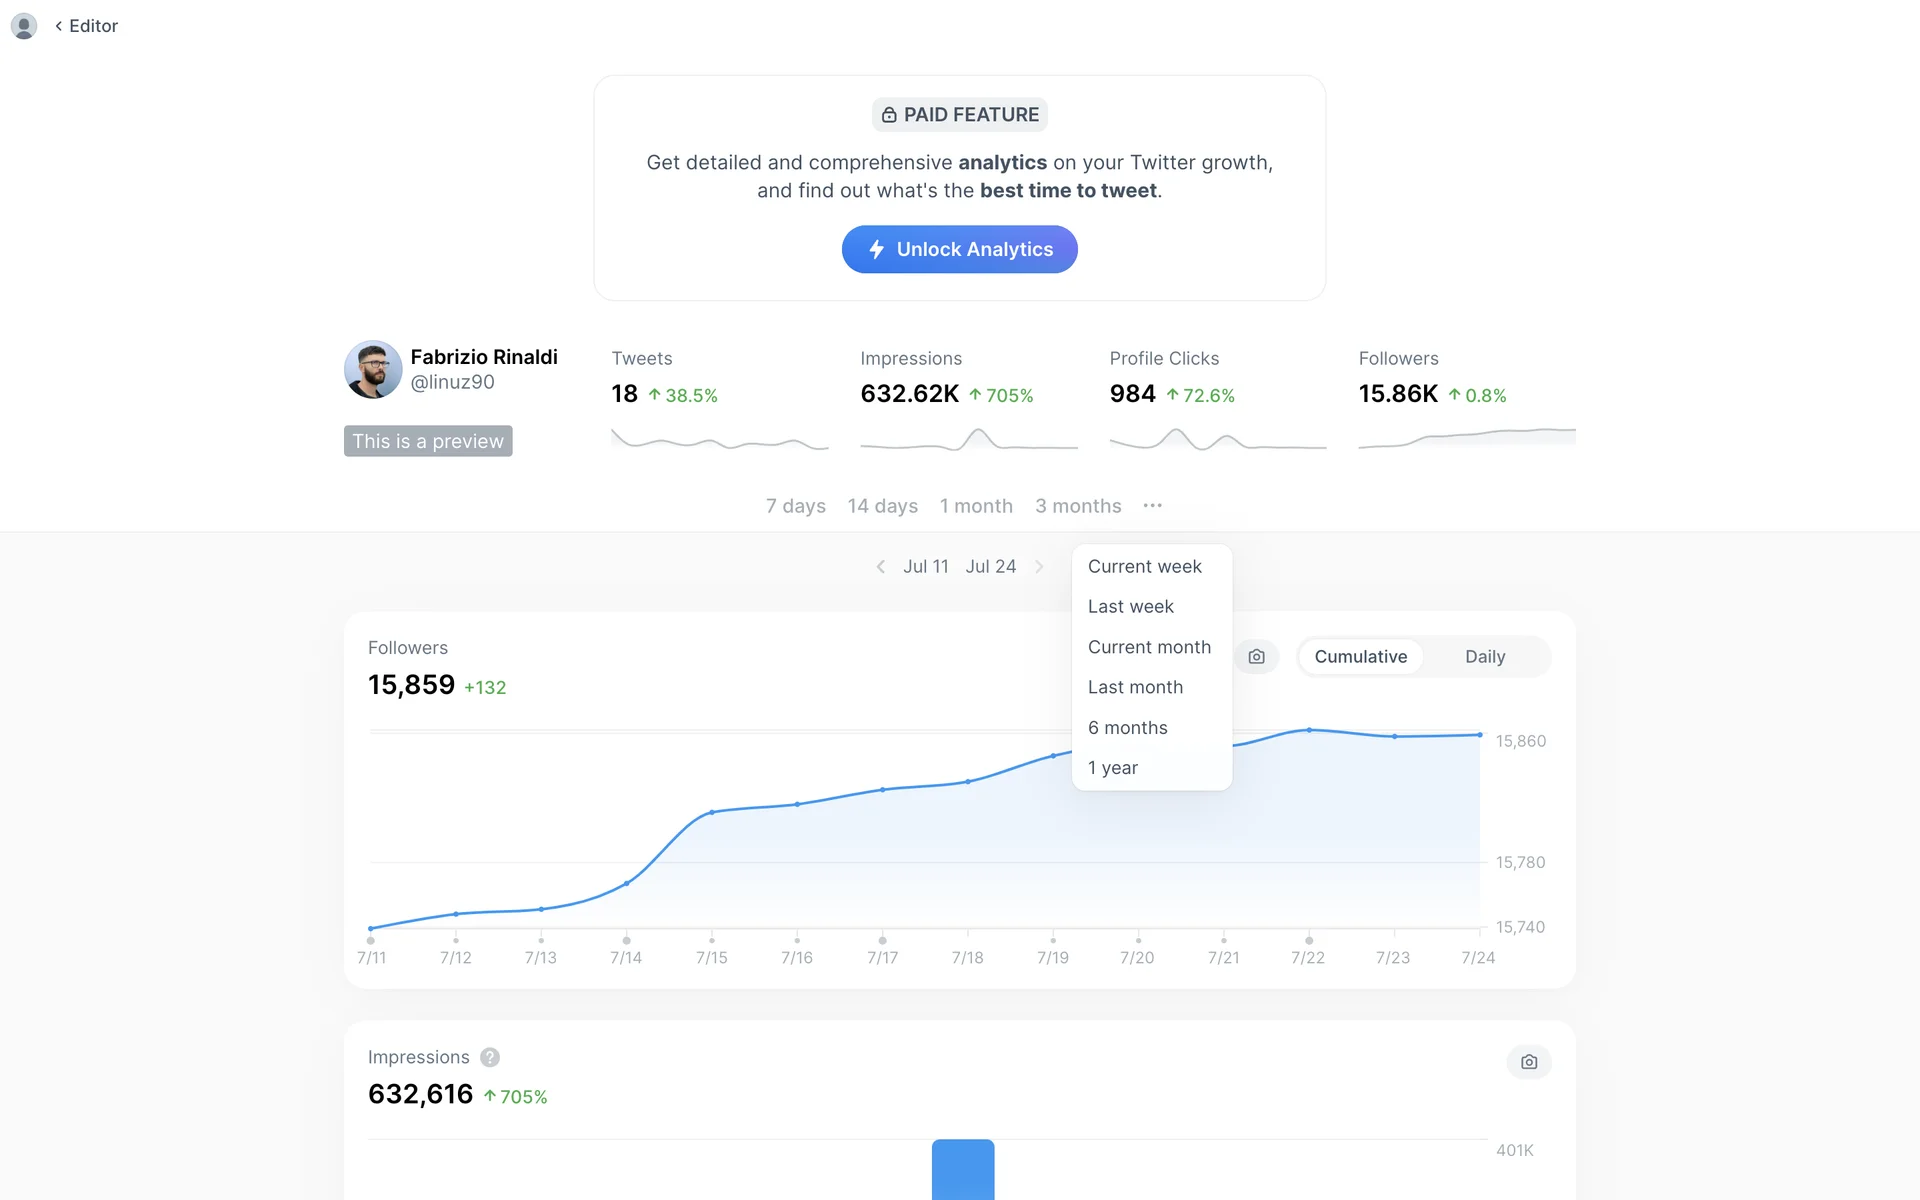The height and width of the screenshot is (1200, 1920).
Task: Switch Followers chart to Cumulative
Action: click(1360, 657)
